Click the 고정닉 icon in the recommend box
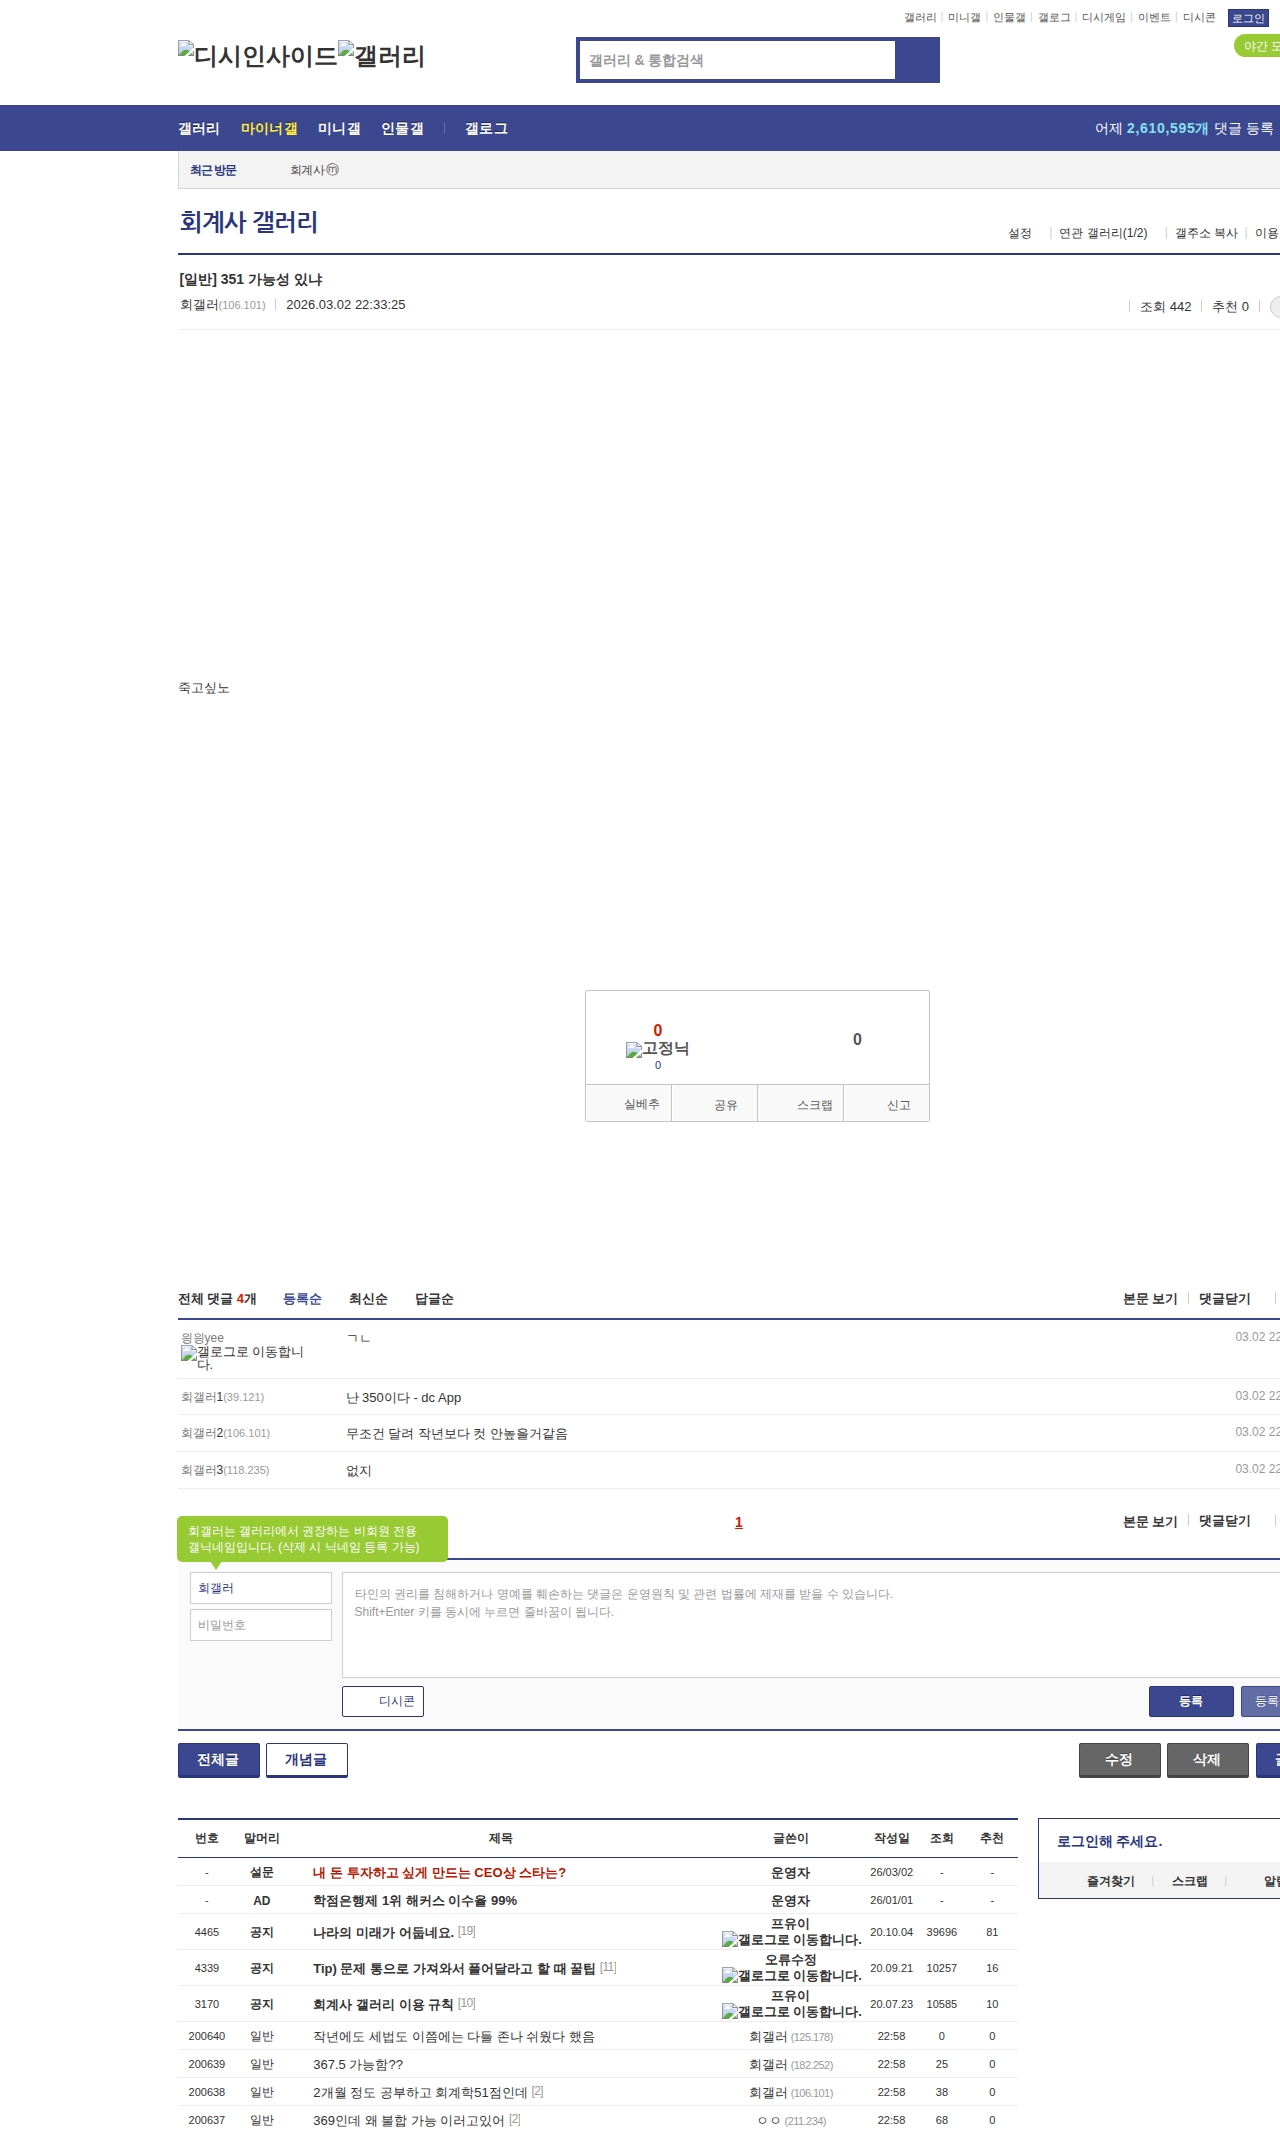The image size is (1280, 2133). point(657,1048)
